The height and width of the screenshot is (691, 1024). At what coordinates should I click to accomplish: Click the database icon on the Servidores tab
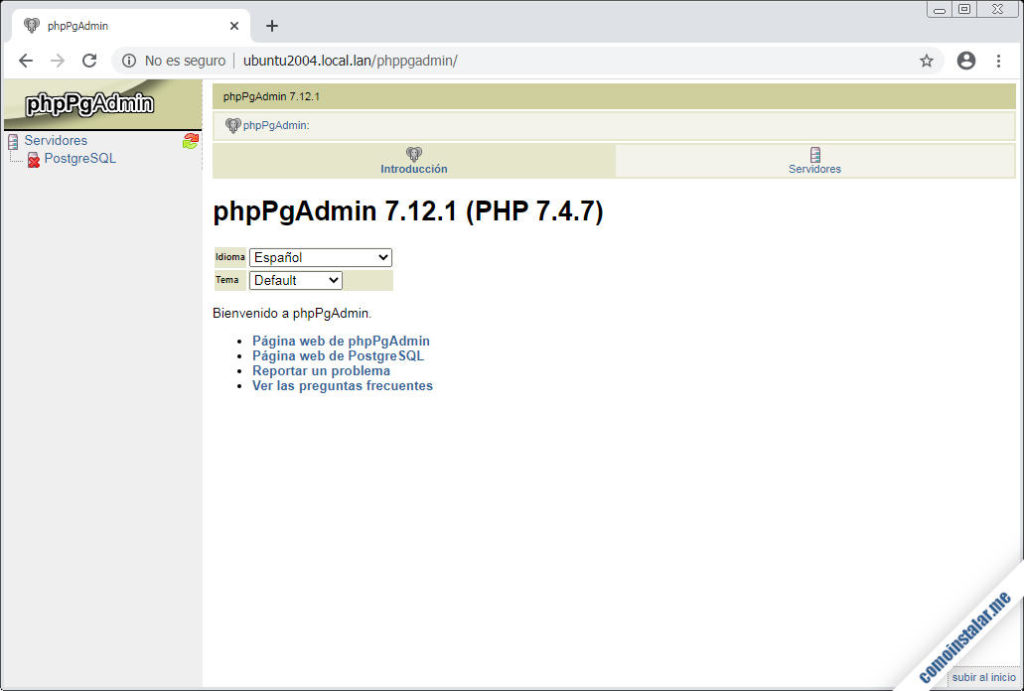click(x=814, y=155)
